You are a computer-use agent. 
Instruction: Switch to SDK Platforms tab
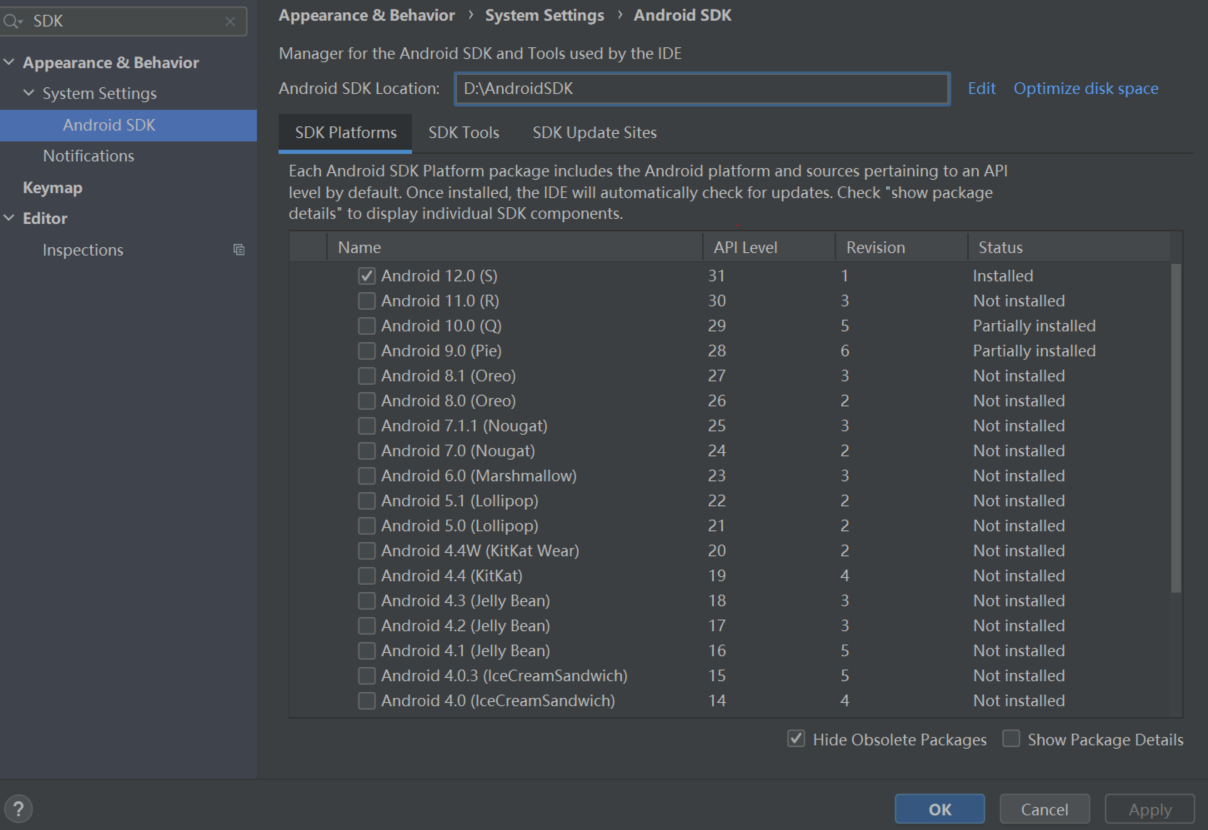click(x=346, y=132)
